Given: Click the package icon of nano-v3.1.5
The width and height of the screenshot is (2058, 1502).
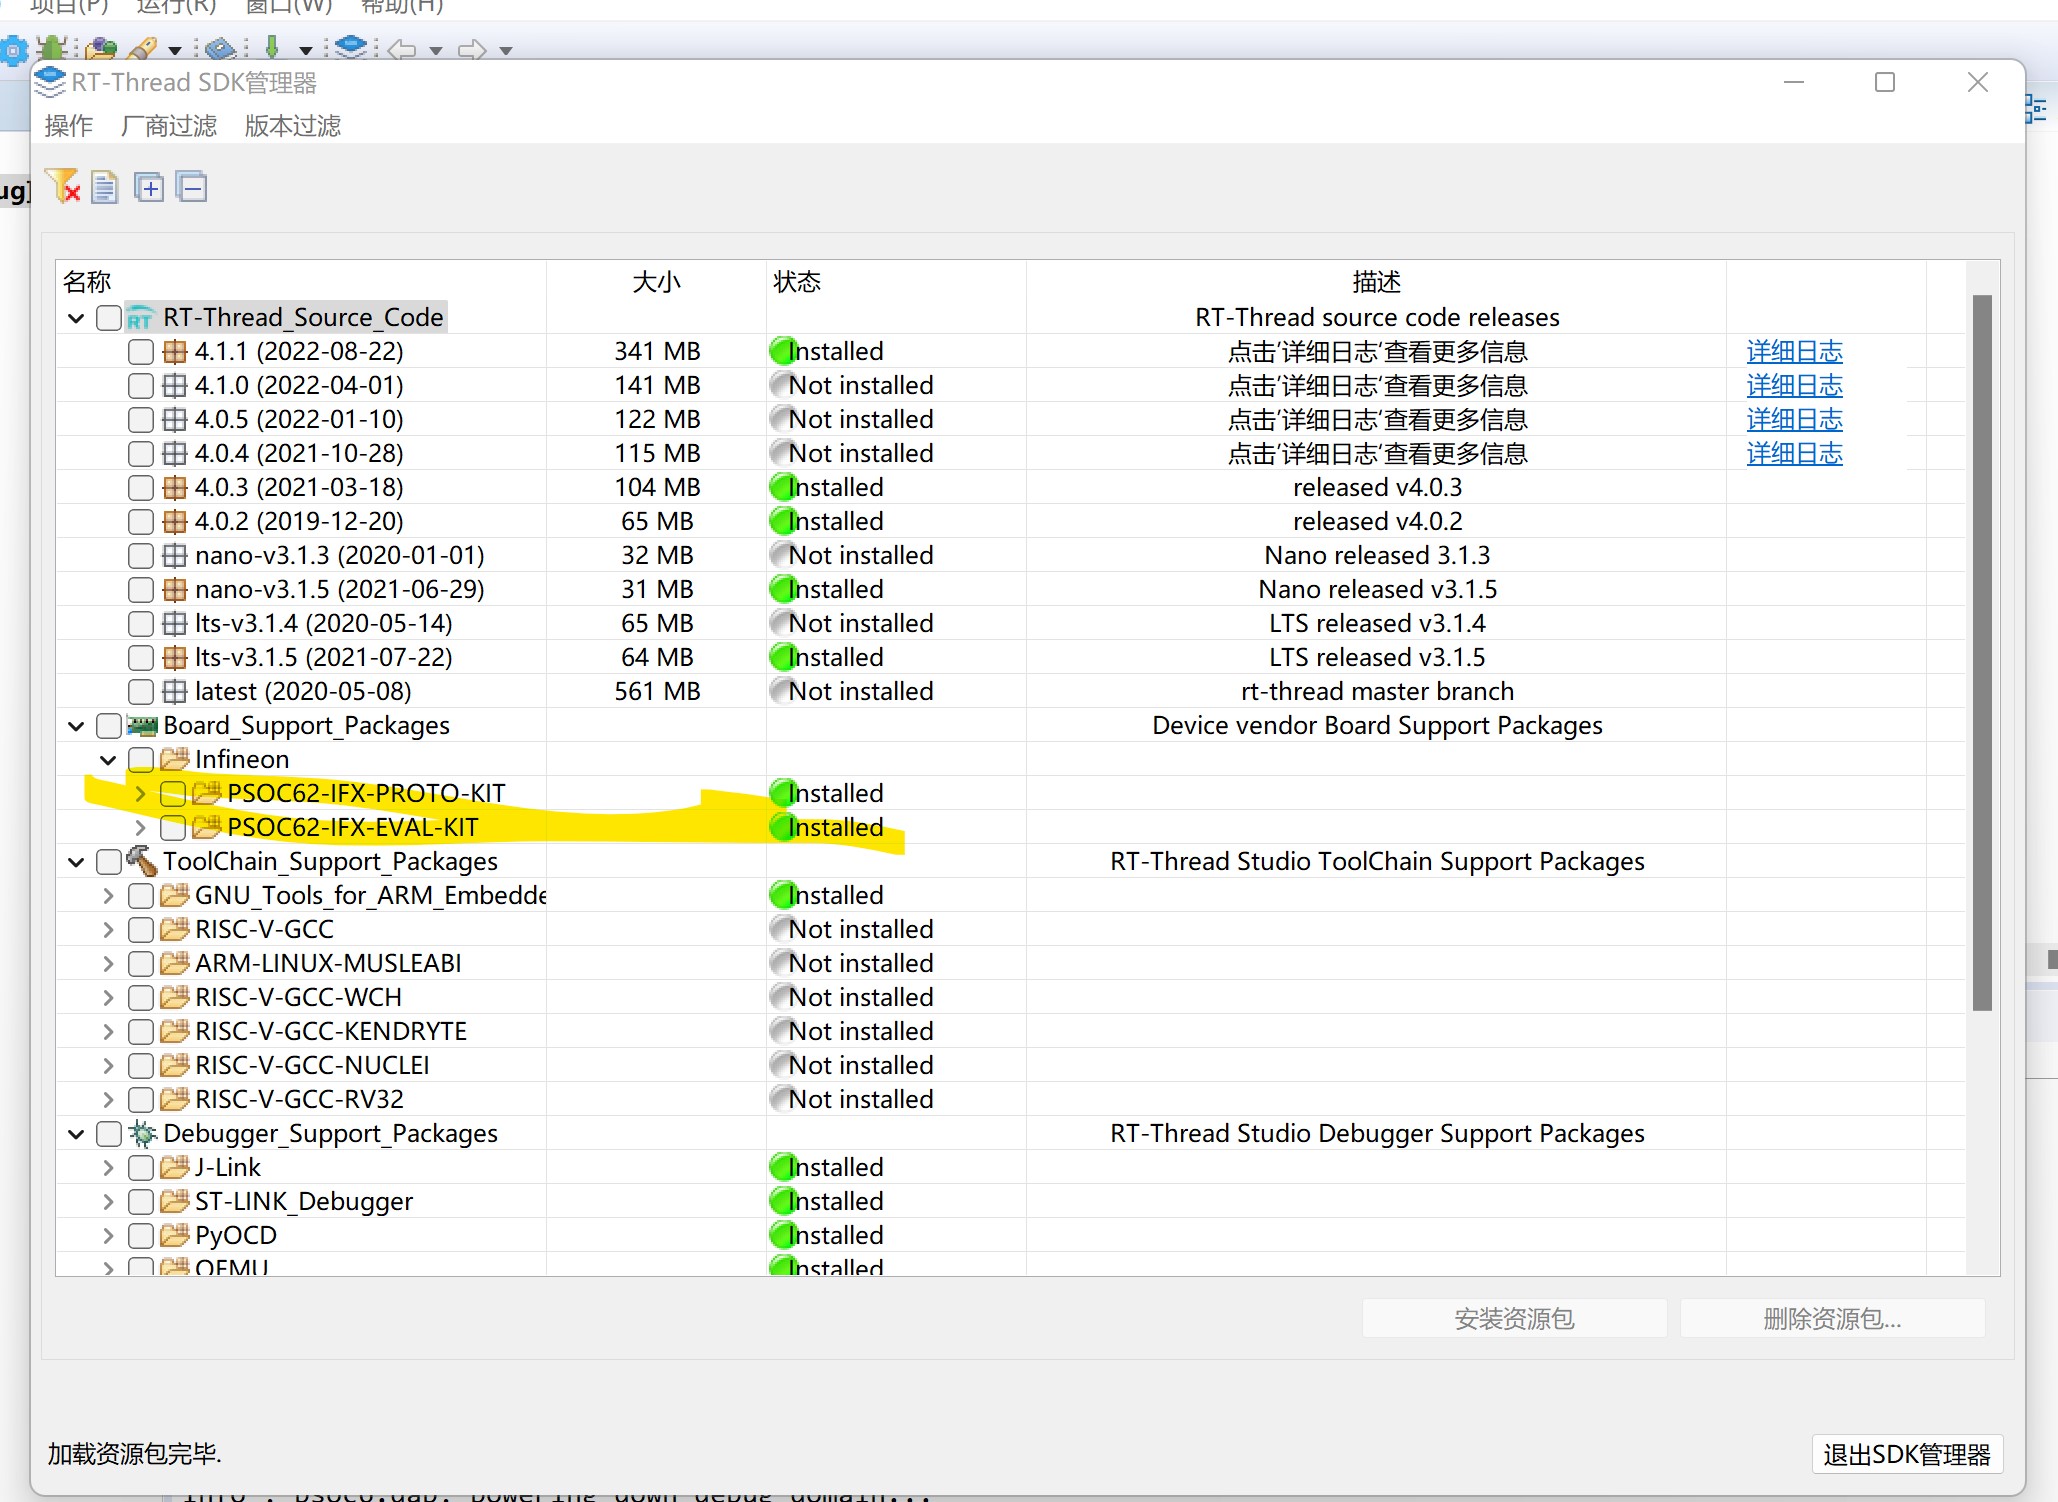Looking at the screenshot, I should (174, 589).
